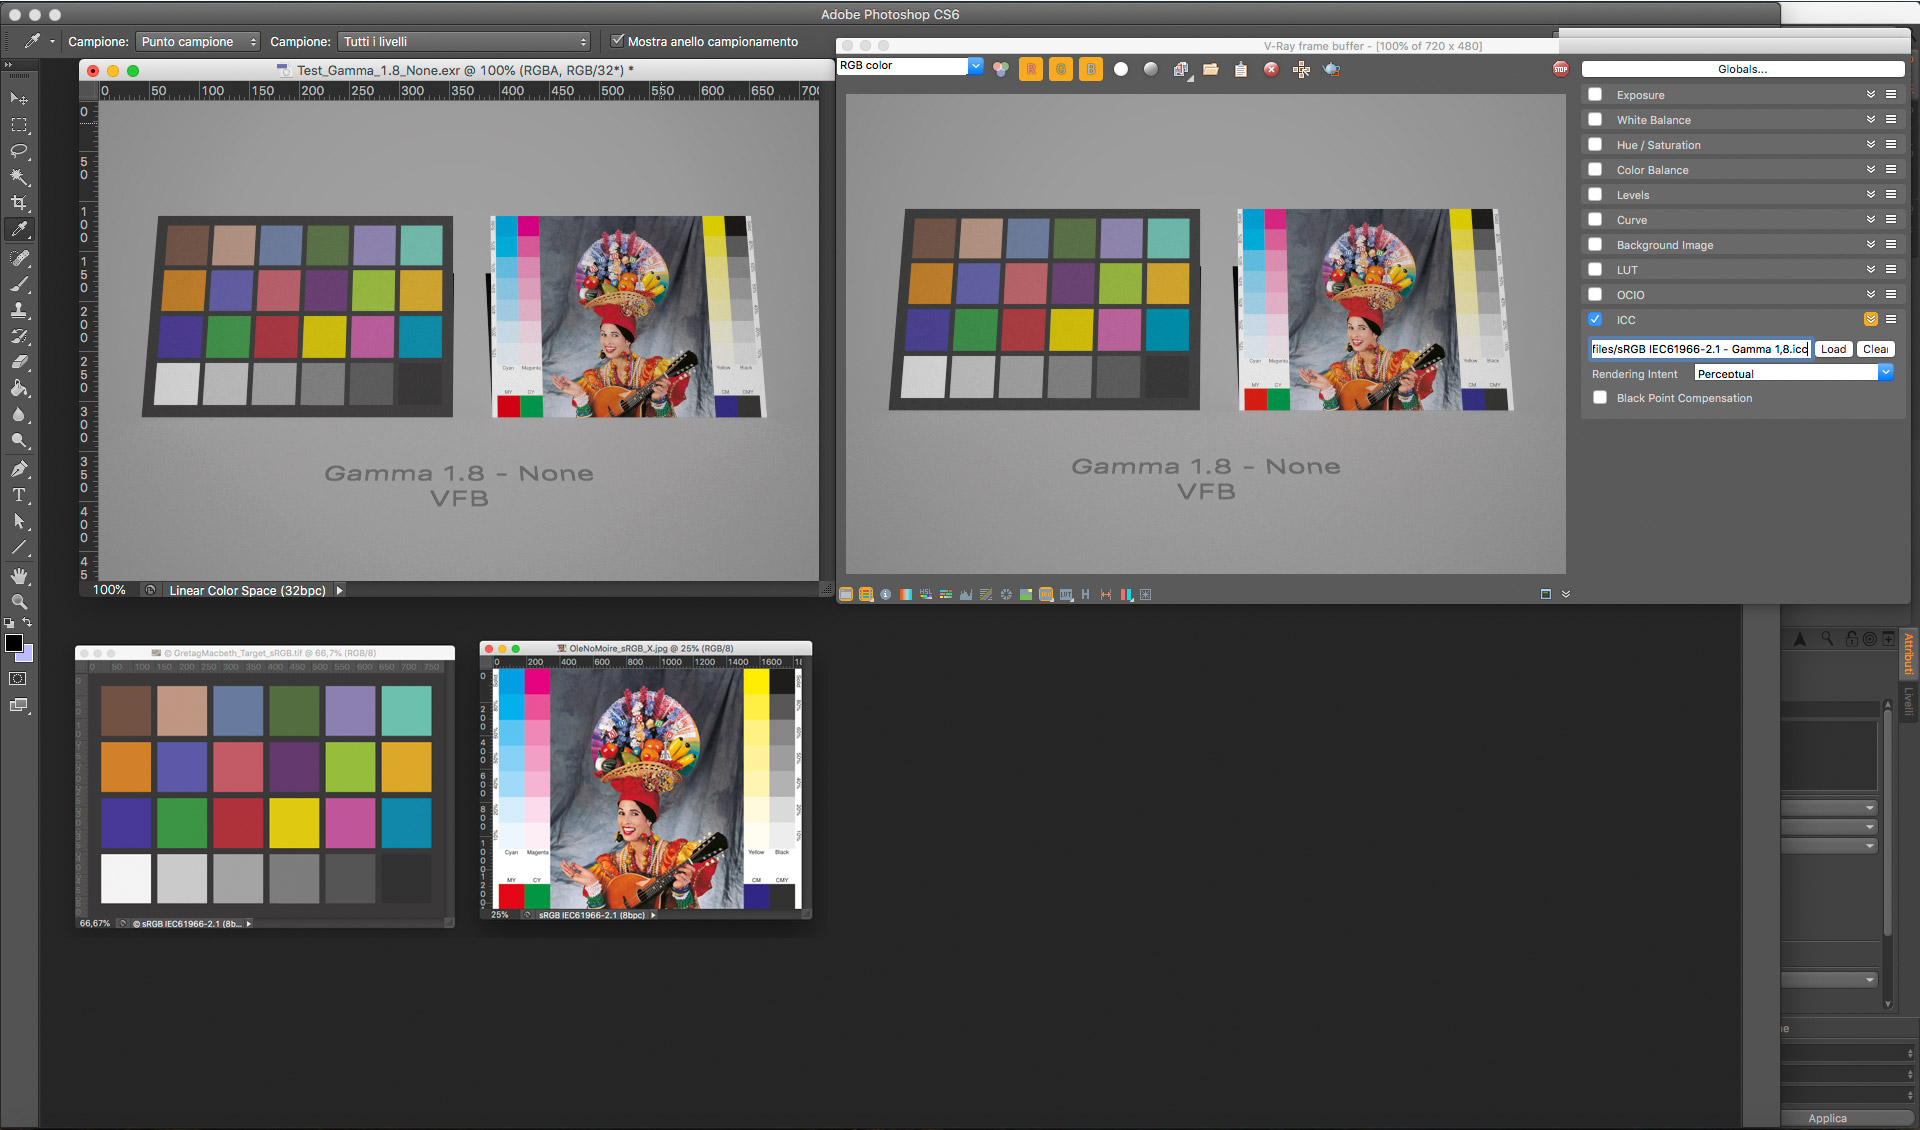
Task: Click the Load button for ICC profile
Action: coord(1833,349)
